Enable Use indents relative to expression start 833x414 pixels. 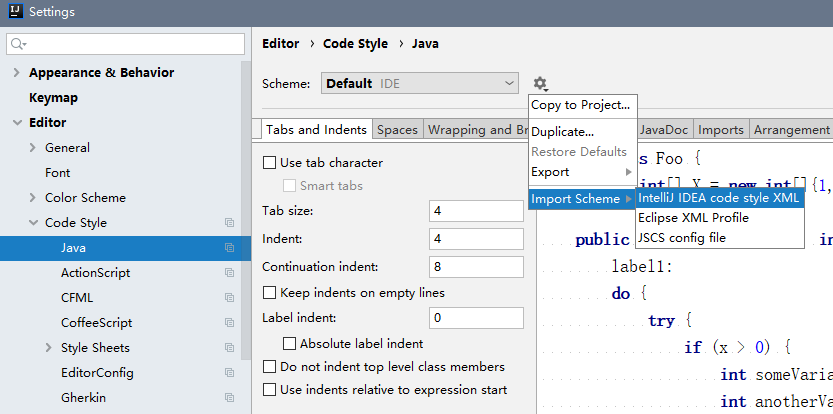270,390
